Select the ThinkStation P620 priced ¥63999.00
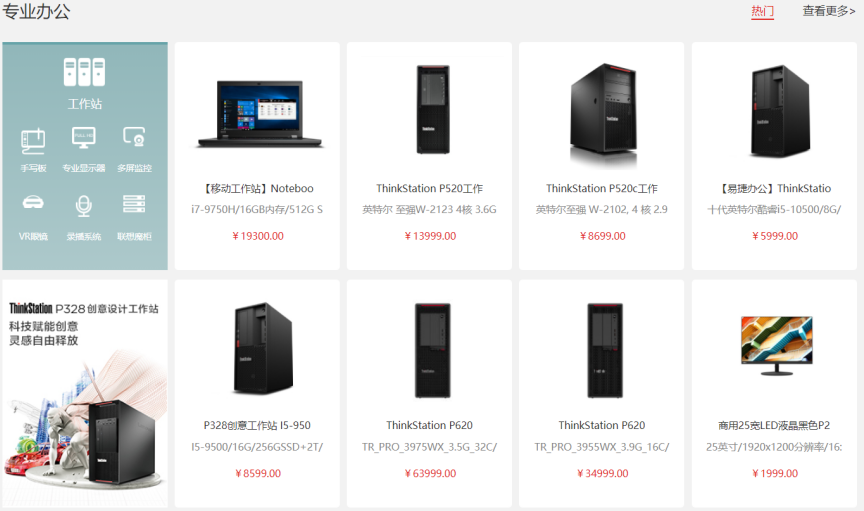Screen dimensions: 864x511 point(429,426)
